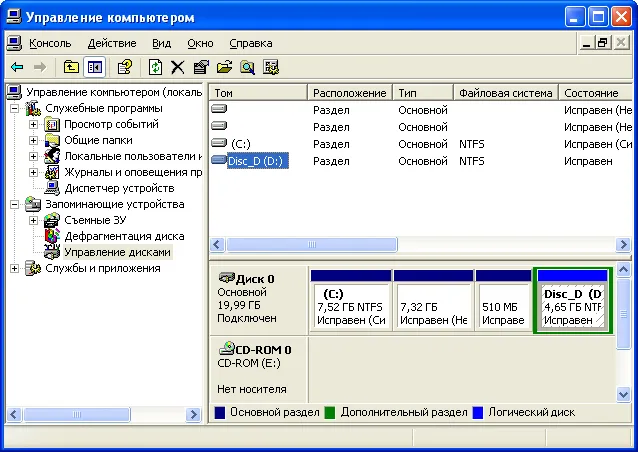
Task: Select the 510 МБ partition block
Action: (x=504, y=301)
